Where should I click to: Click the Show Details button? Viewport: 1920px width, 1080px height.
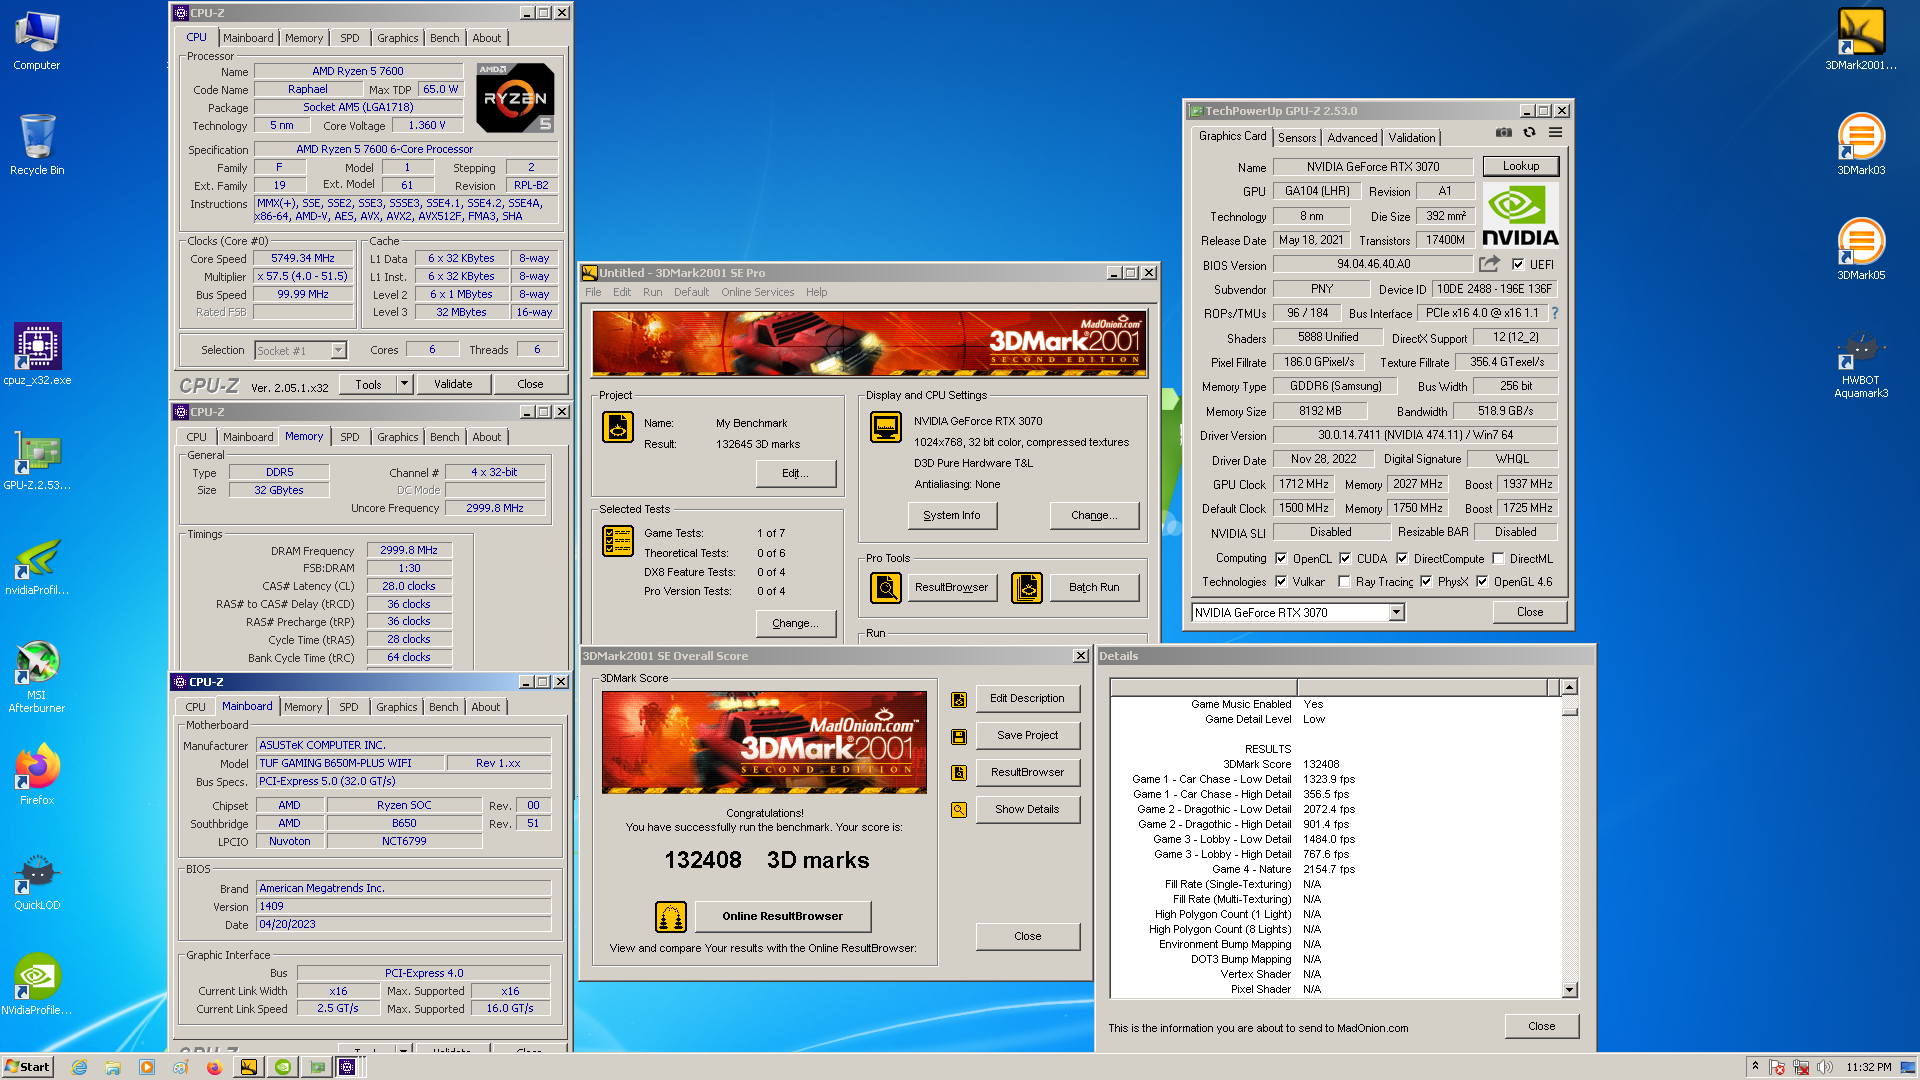click(x=1027, y=810)
